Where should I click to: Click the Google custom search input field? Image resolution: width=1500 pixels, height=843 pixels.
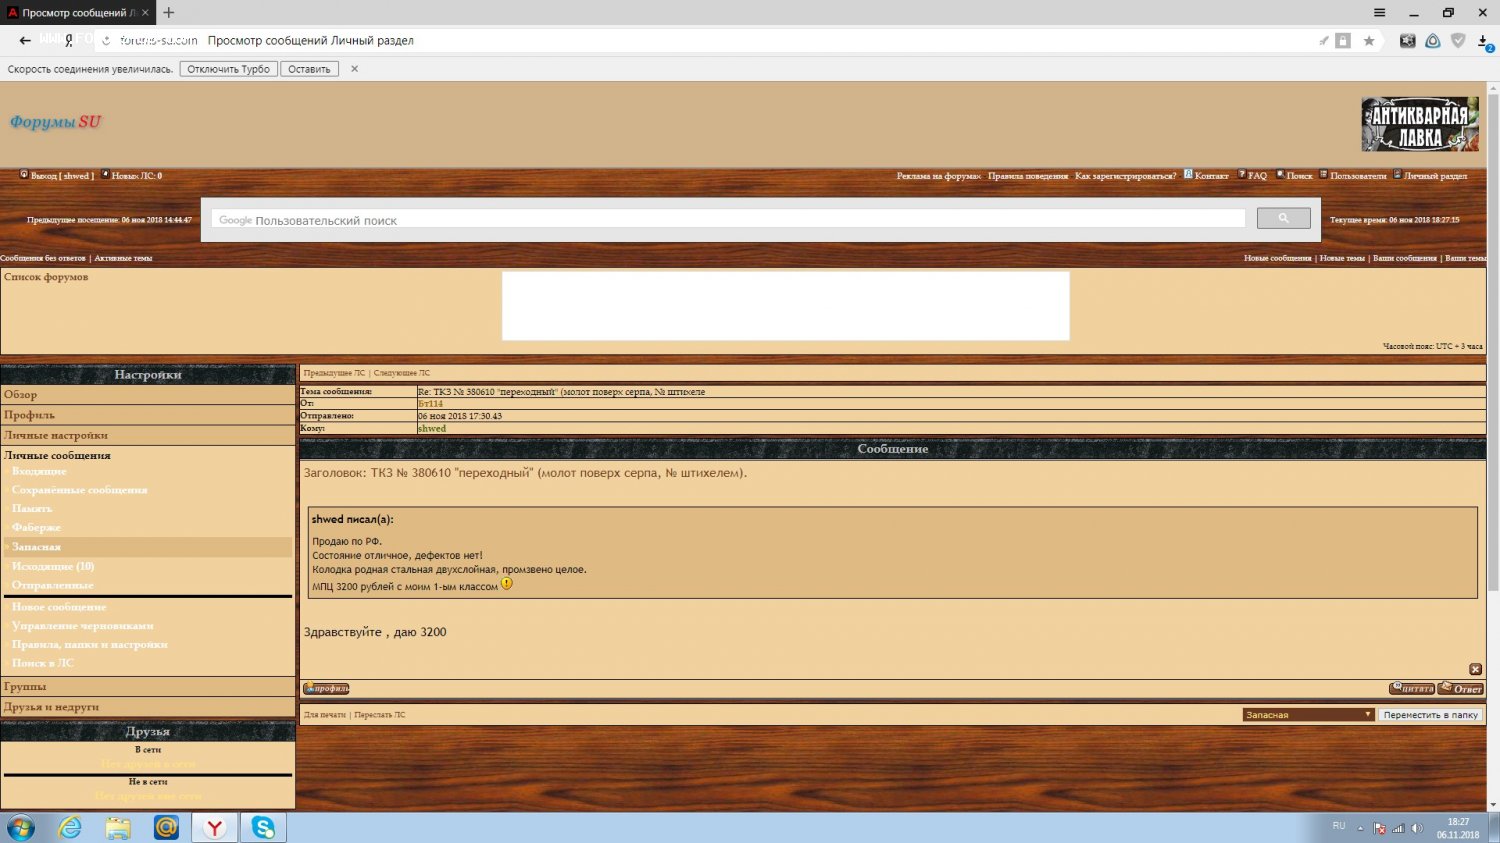tap(728, 220)
